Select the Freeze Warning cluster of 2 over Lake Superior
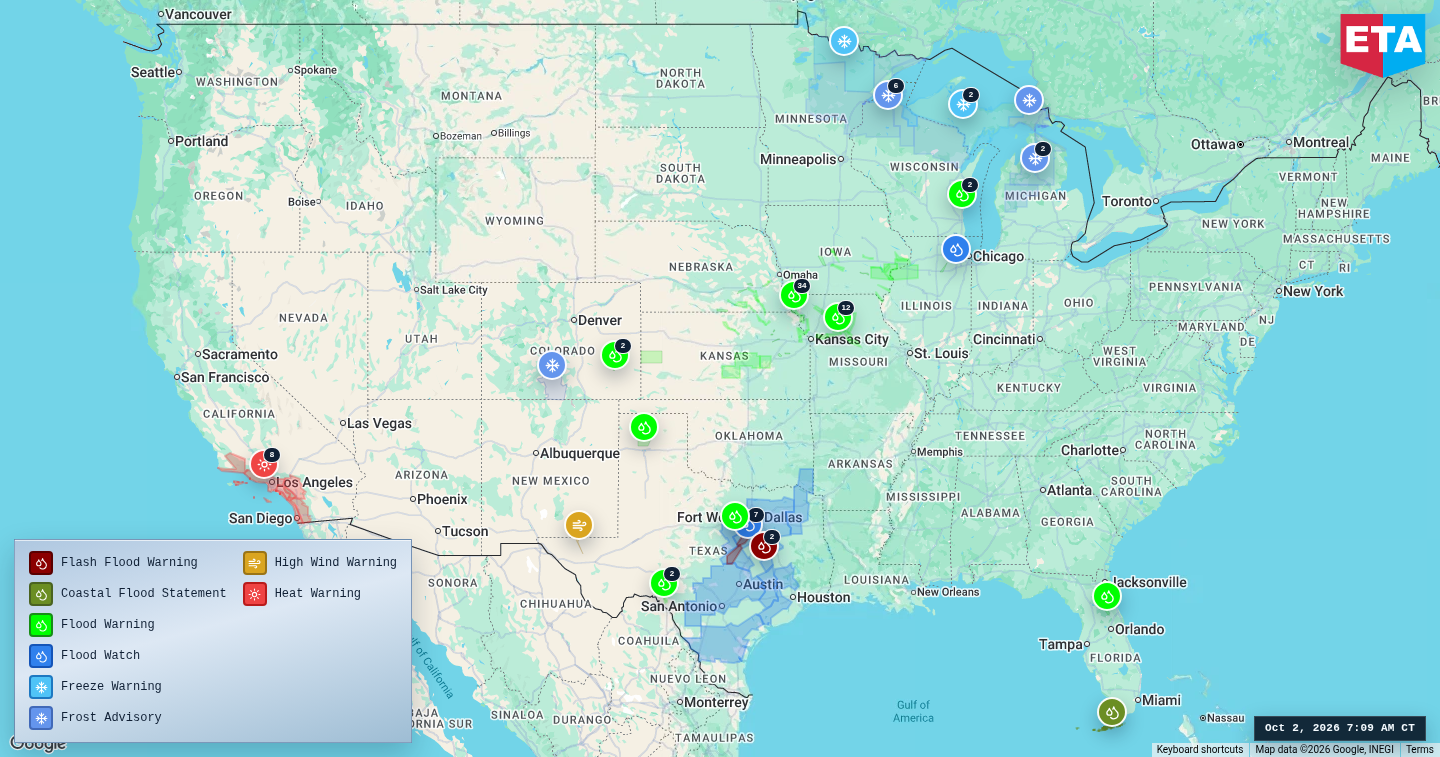This screenshot has height=757, width=1440. pyautogui.click(x=963, y=104)
